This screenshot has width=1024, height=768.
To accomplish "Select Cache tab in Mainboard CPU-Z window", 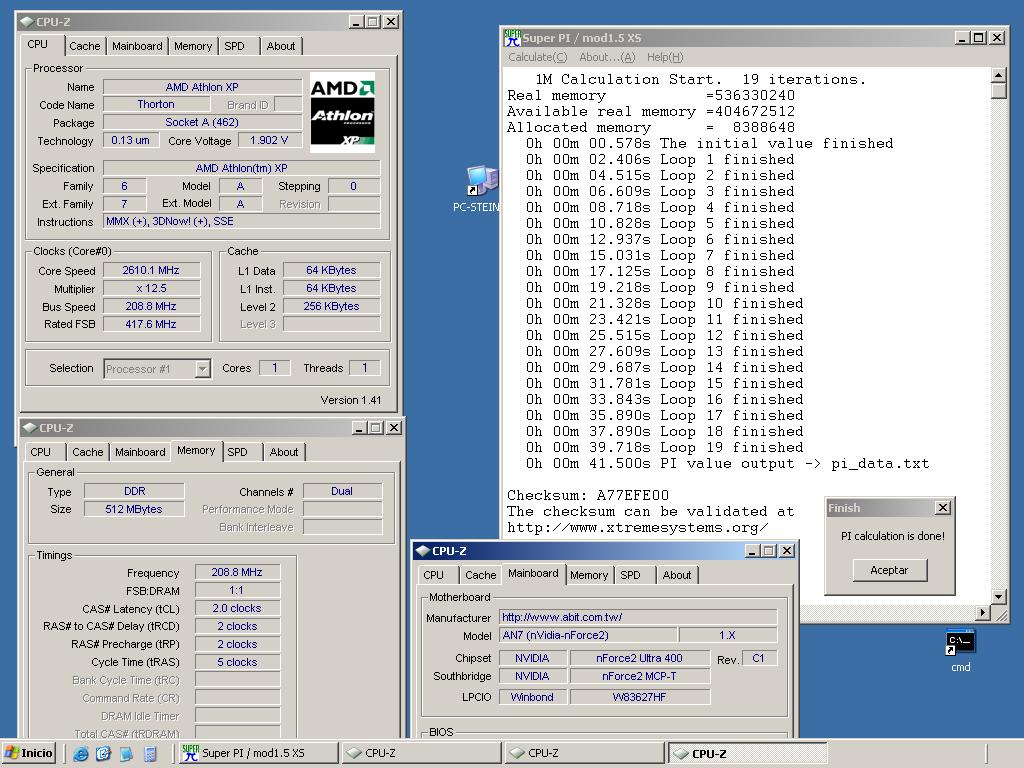I will click(x=481, y=575).
